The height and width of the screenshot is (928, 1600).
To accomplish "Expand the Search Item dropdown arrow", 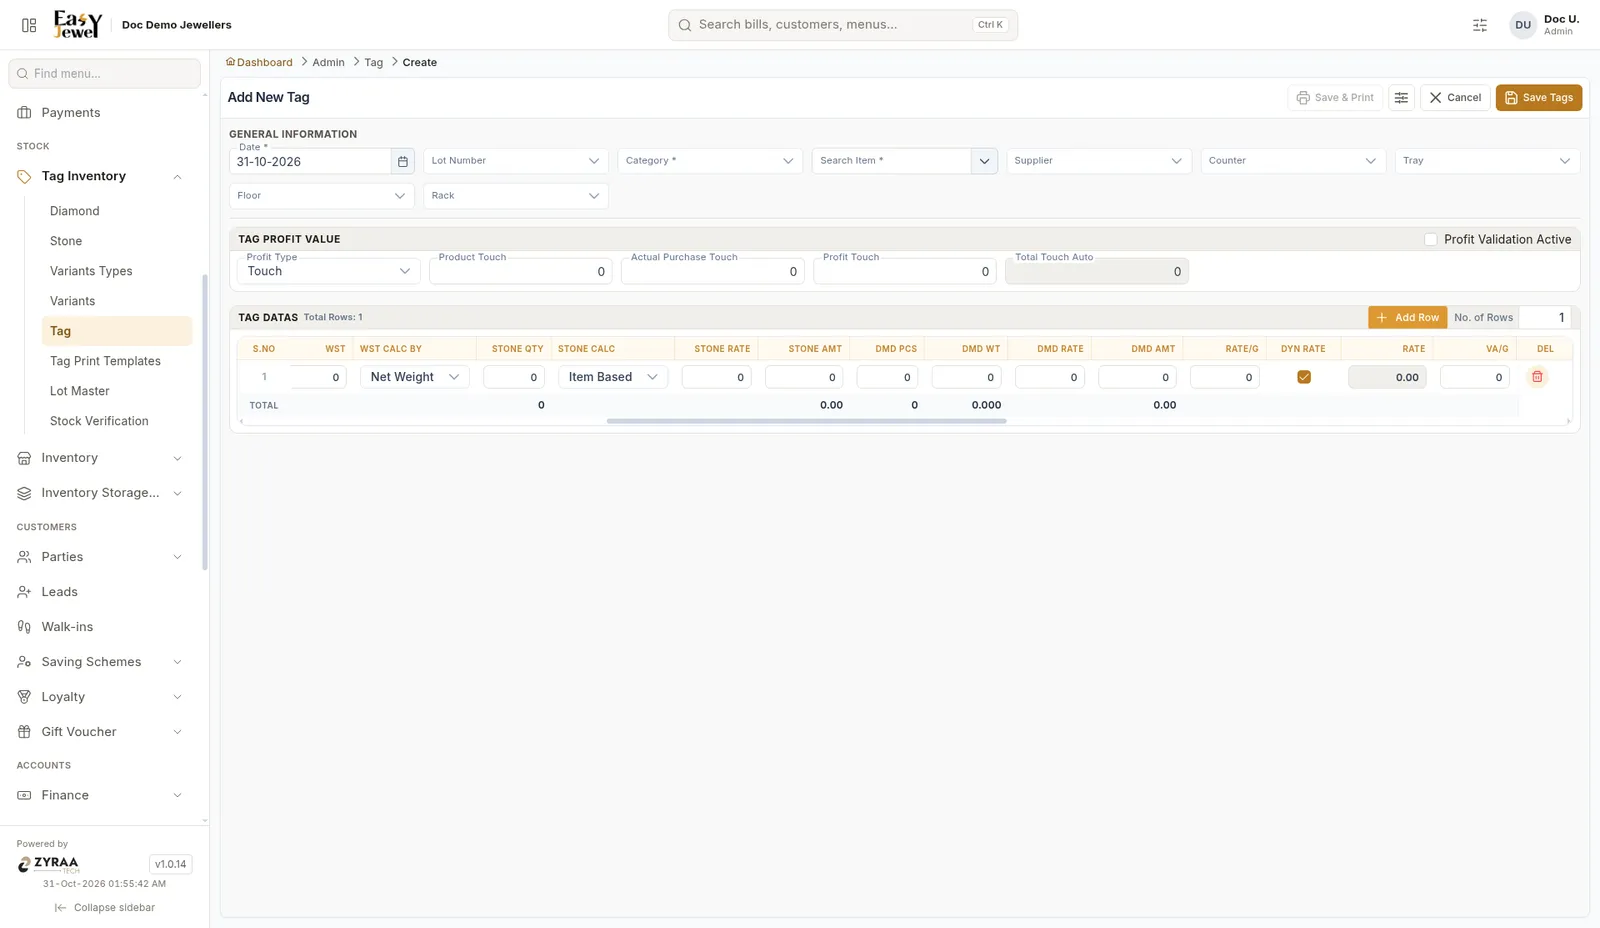I will tap(984, 161).
